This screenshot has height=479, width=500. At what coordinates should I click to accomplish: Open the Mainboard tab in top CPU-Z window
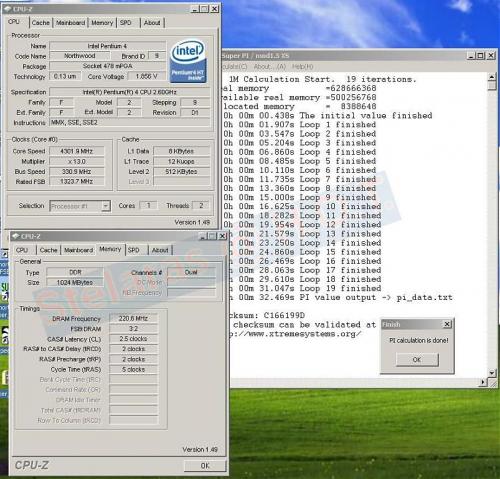pyautogui.click(x=70, y=23)
